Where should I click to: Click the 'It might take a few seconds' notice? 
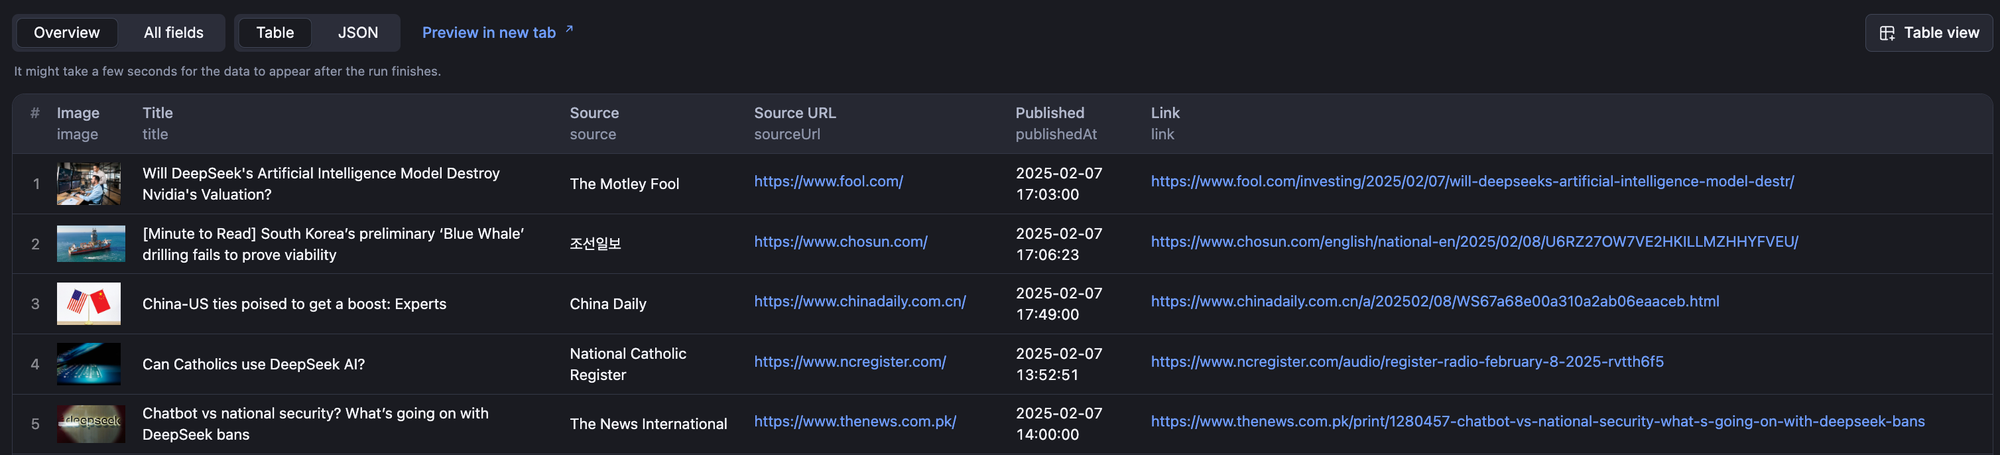click(227, 71)
